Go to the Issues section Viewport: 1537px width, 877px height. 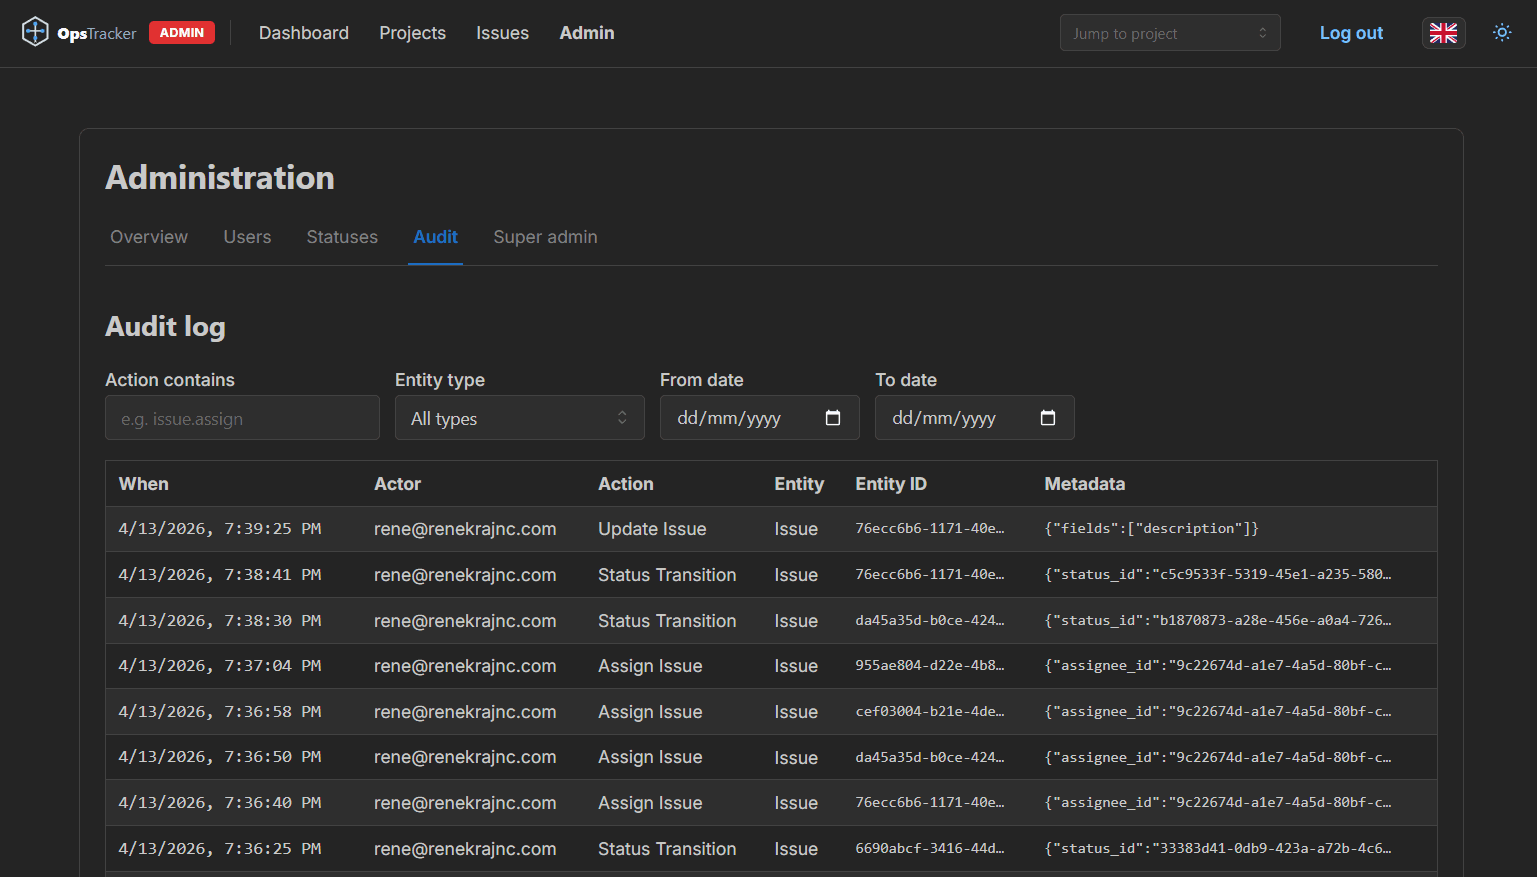[x=502, y=32]
